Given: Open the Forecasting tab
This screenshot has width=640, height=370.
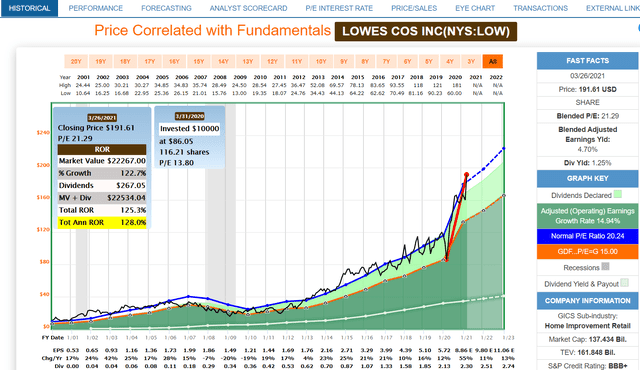Looking at the screenshot, I should pos(166,8).
